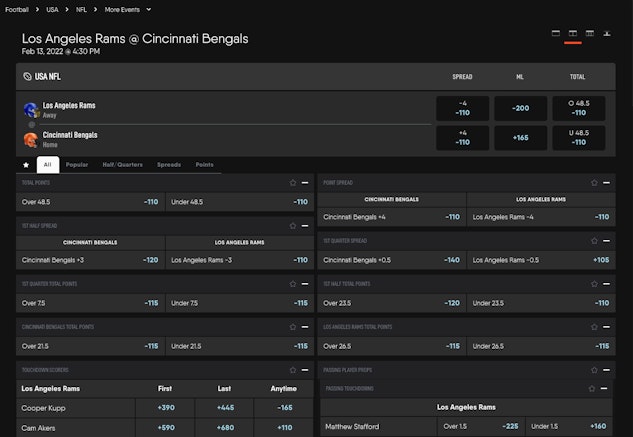The width and height of the screenshot is (633, 437).
Task: Collapse the Passing Touchdowns subsection
Action: coord(604,389)
